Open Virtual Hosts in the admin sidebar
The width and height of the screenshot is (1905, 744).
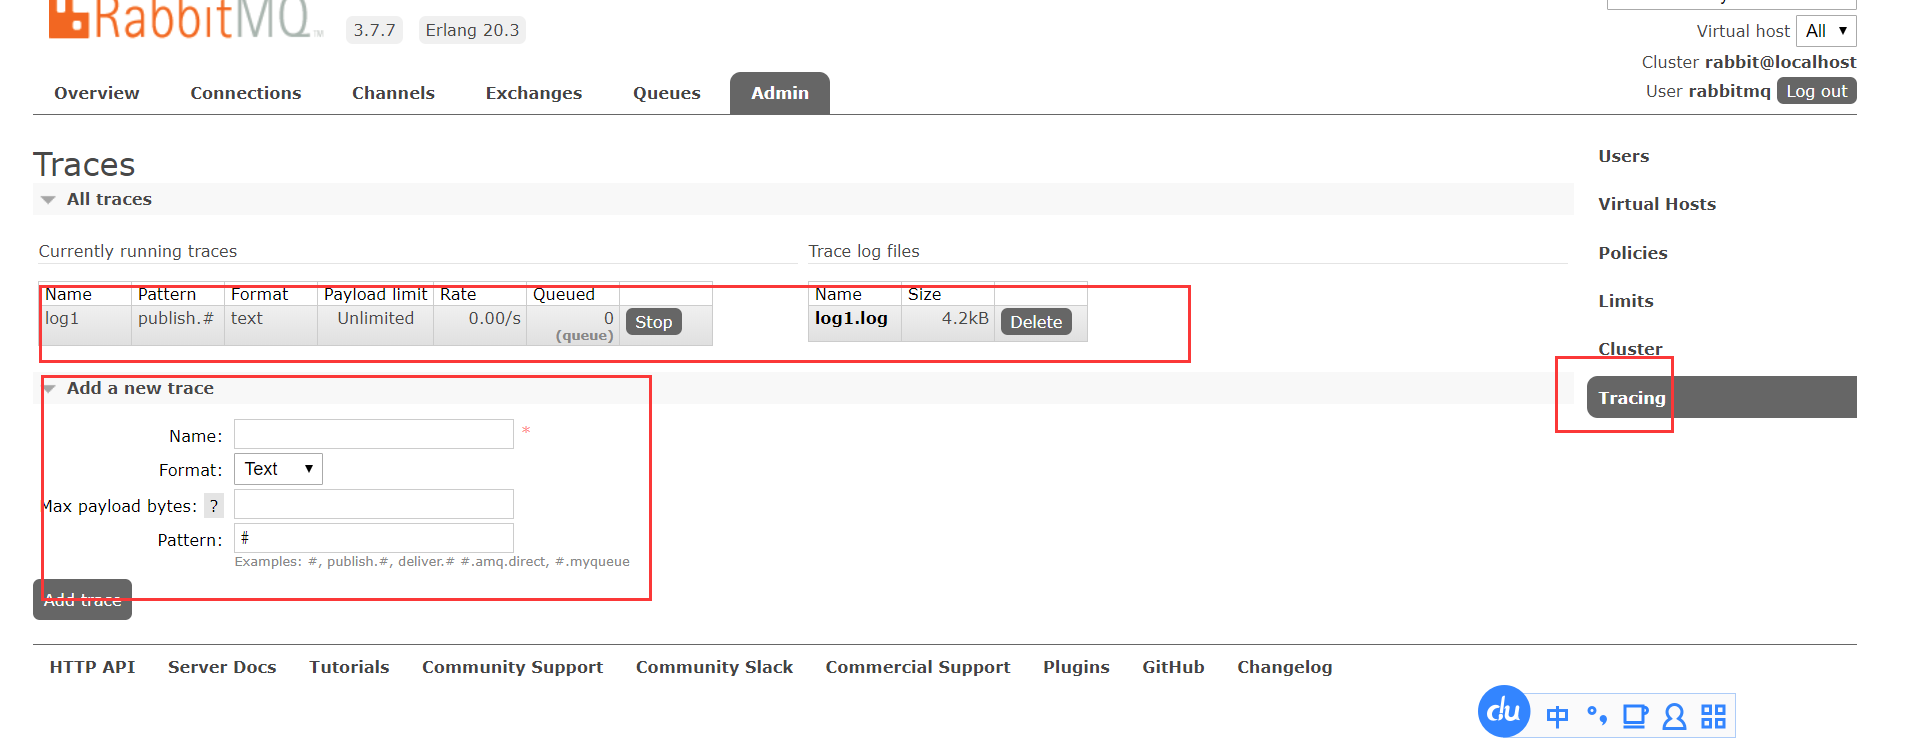1657,204
